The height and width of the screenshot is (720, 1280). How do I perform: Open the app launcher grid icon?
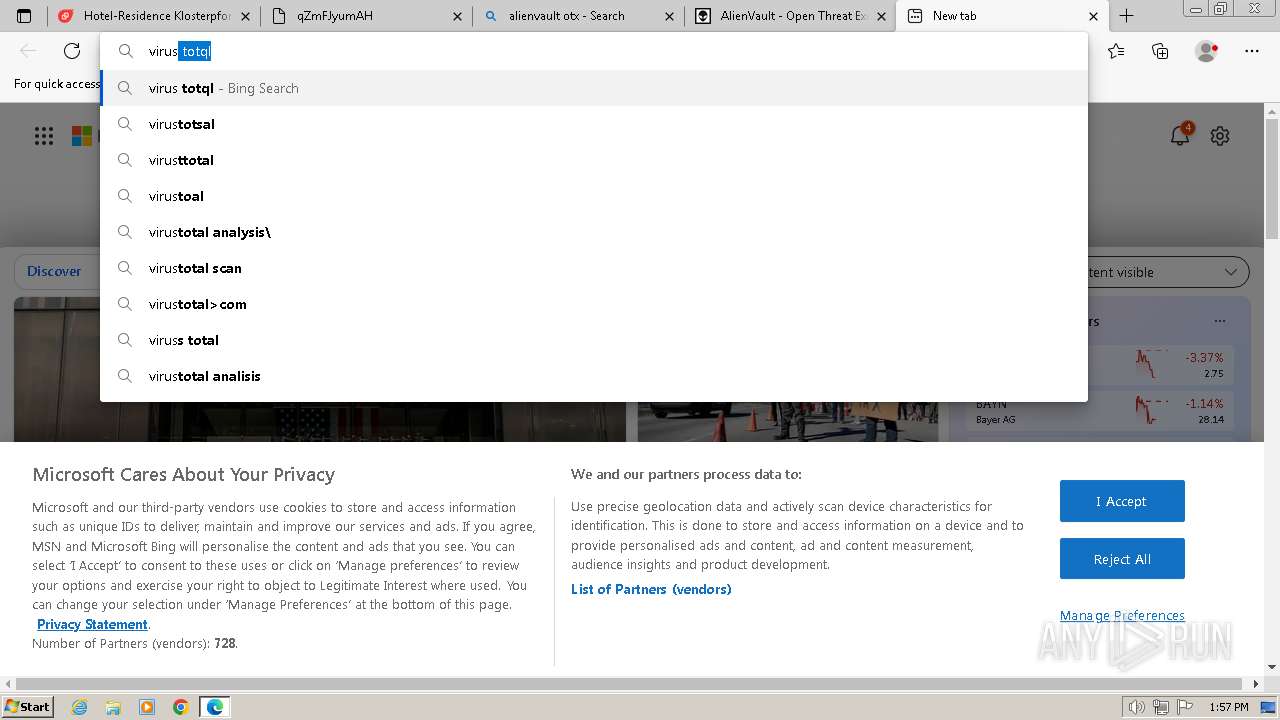tap(44, 136)
